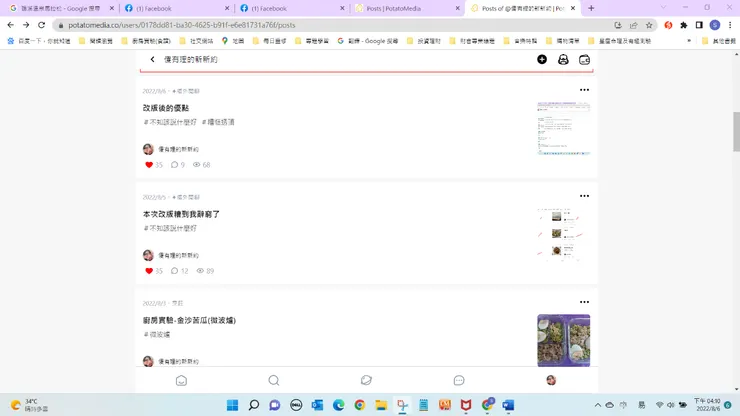Open weather widget showing 34°C
The height and width of the screenshot is (416, 740).
point(29,405)
